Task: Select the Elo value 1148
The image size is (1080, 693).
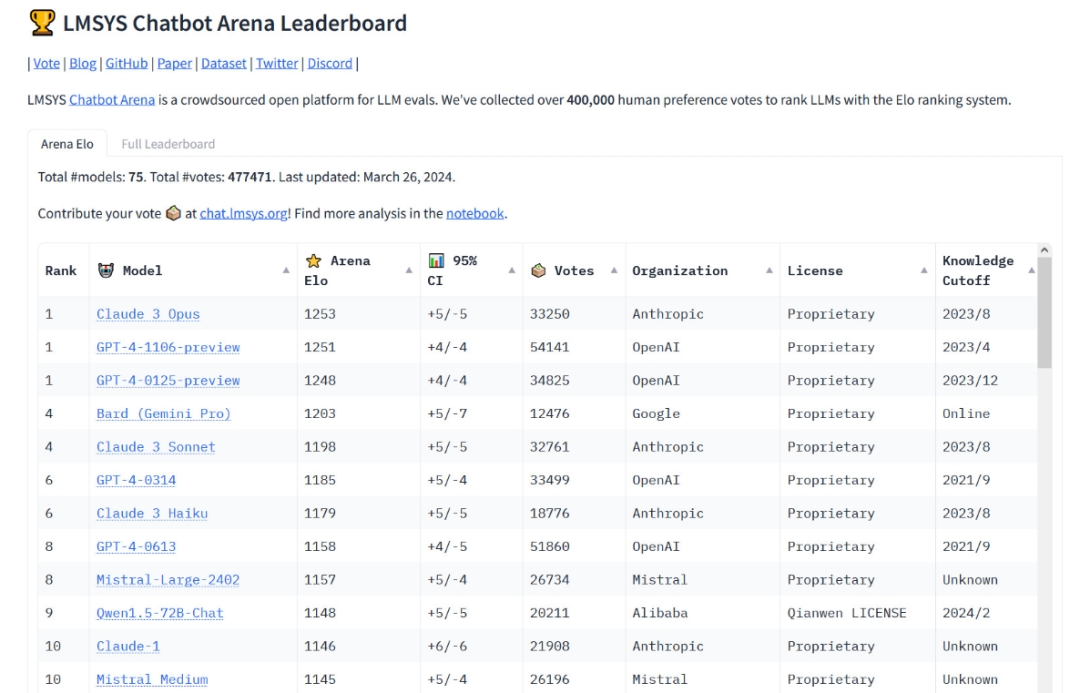Action: click(x=320, y=613)
